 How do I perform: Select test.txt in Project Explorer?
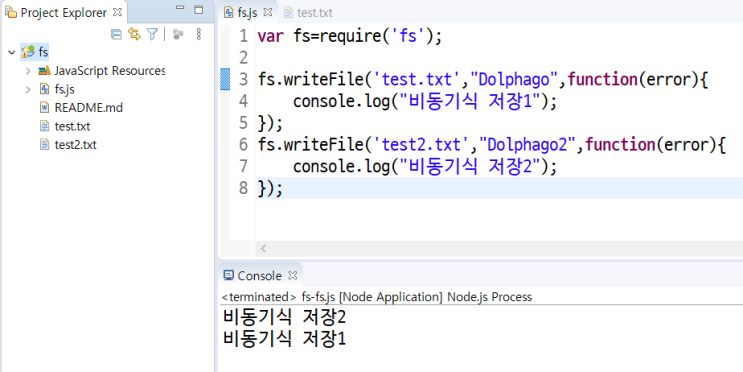coord(72,127)
